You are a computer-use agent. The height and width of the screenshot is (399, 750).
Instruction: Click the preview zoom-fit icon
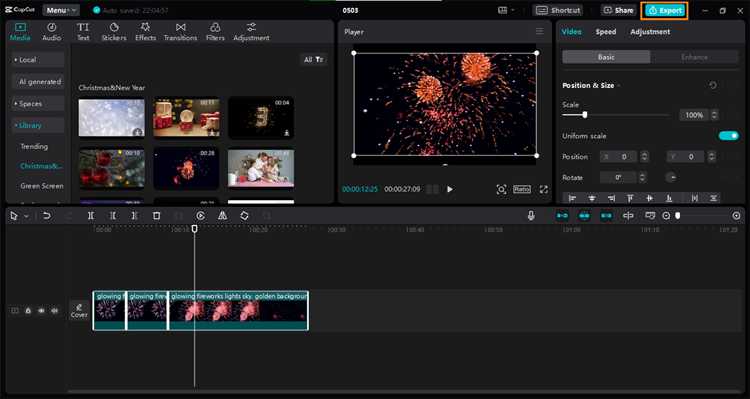(x=501, y=189)
